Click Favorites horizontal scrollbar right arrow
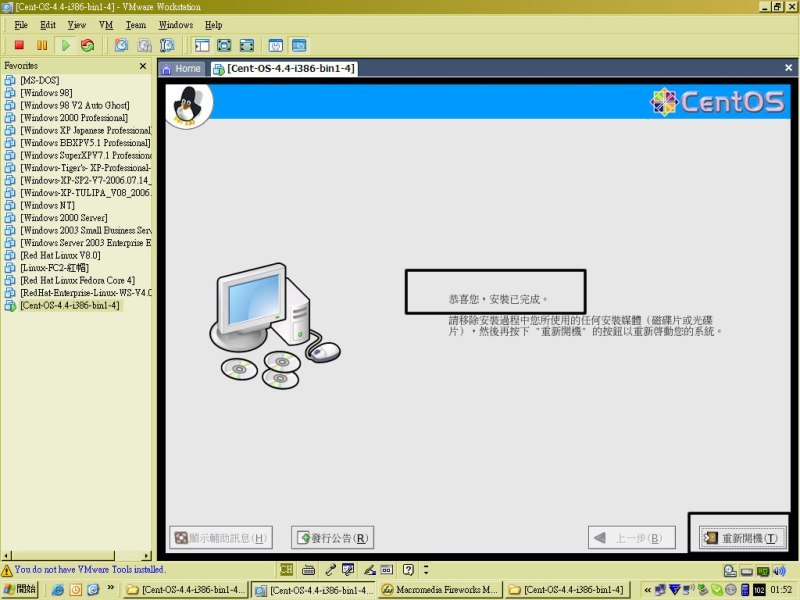800x600 pixels. click(x=147, y=555)
